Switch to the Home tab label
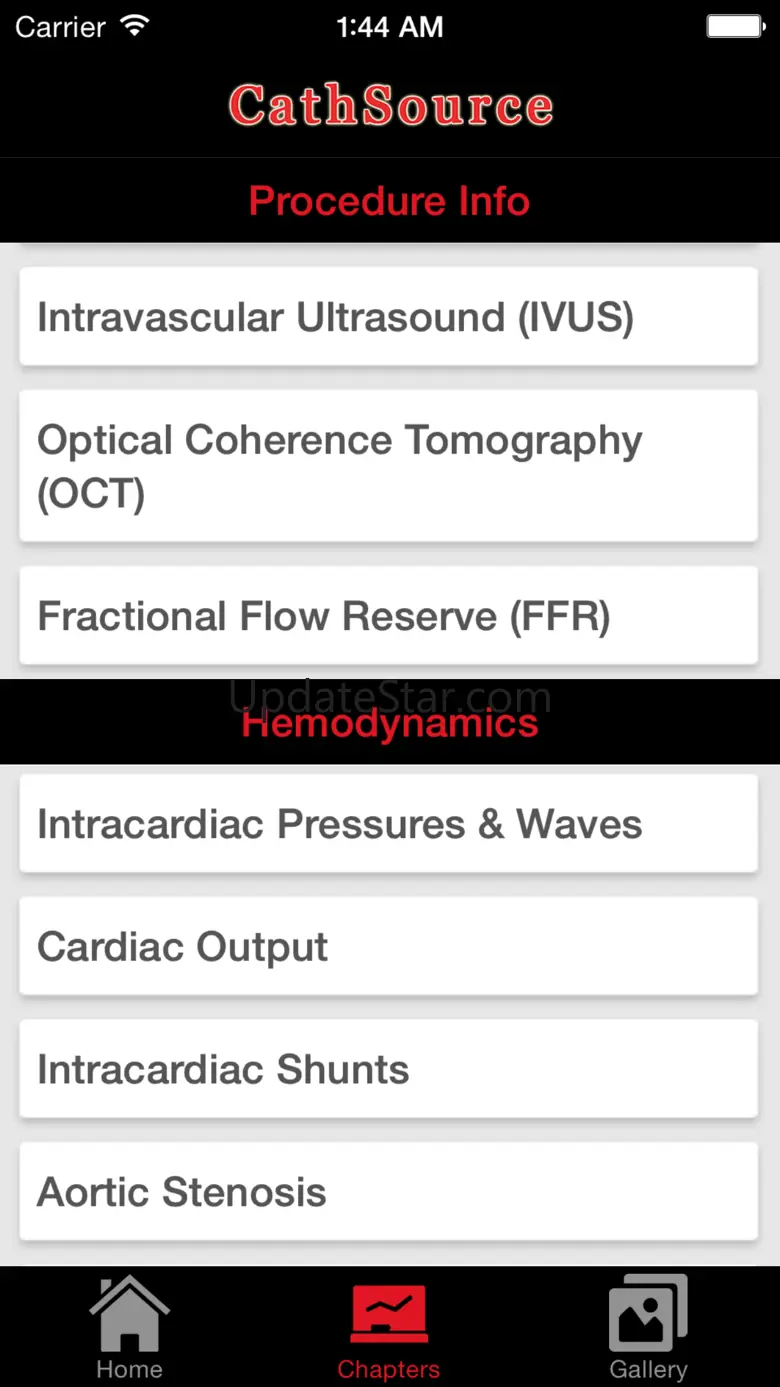 point(129,1369)
